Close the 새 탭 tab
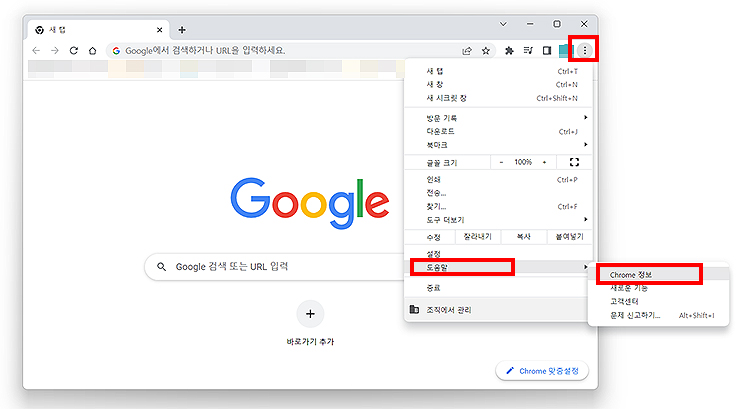This screenshot has height=409, width=740. (x=160, y=30)
